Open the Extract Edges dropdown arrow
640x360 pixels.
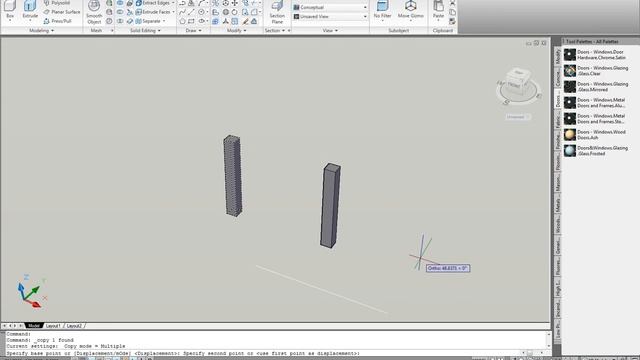(173, 3)
